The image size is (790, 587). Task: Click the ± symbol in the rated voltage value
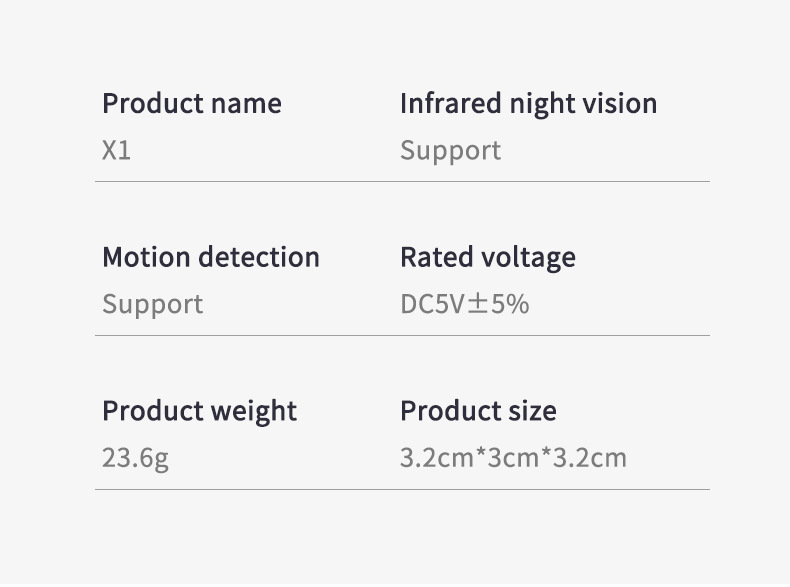(478, 304)
